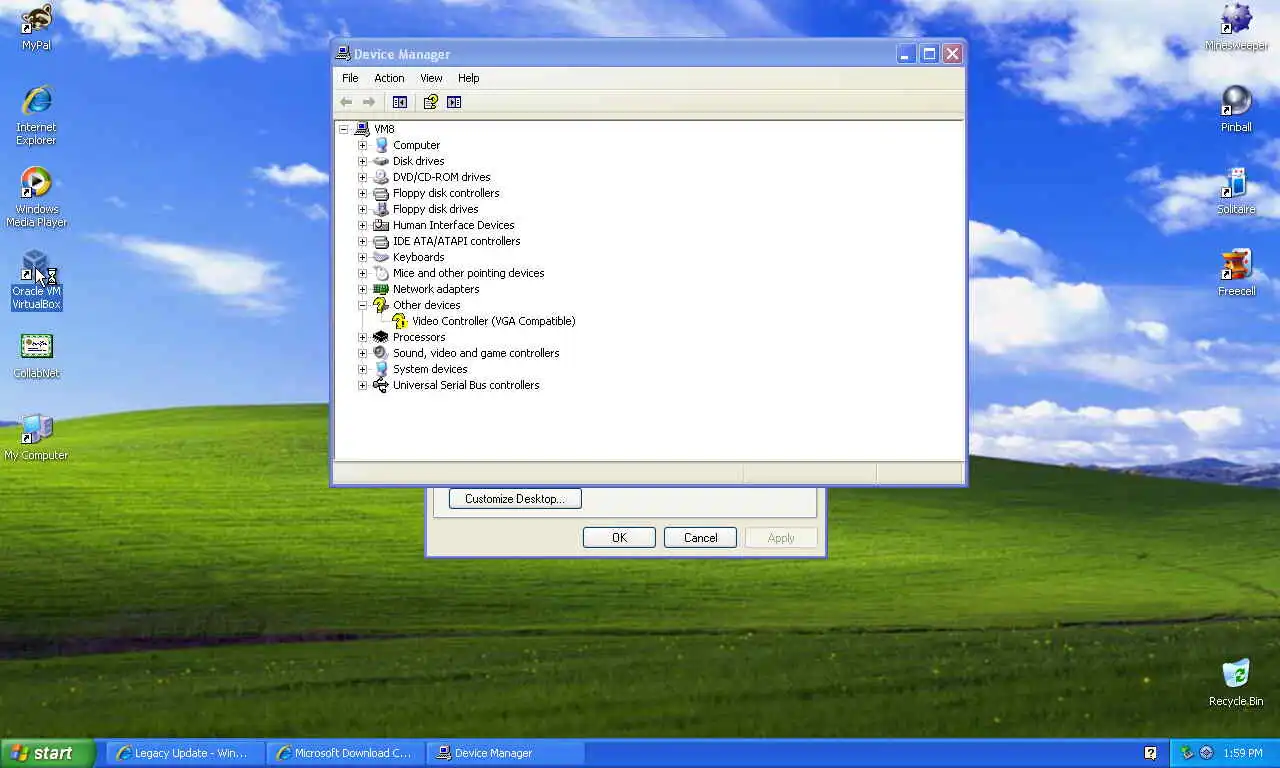Select the Video Controller (VGA Compatible) warning icon

400,321
